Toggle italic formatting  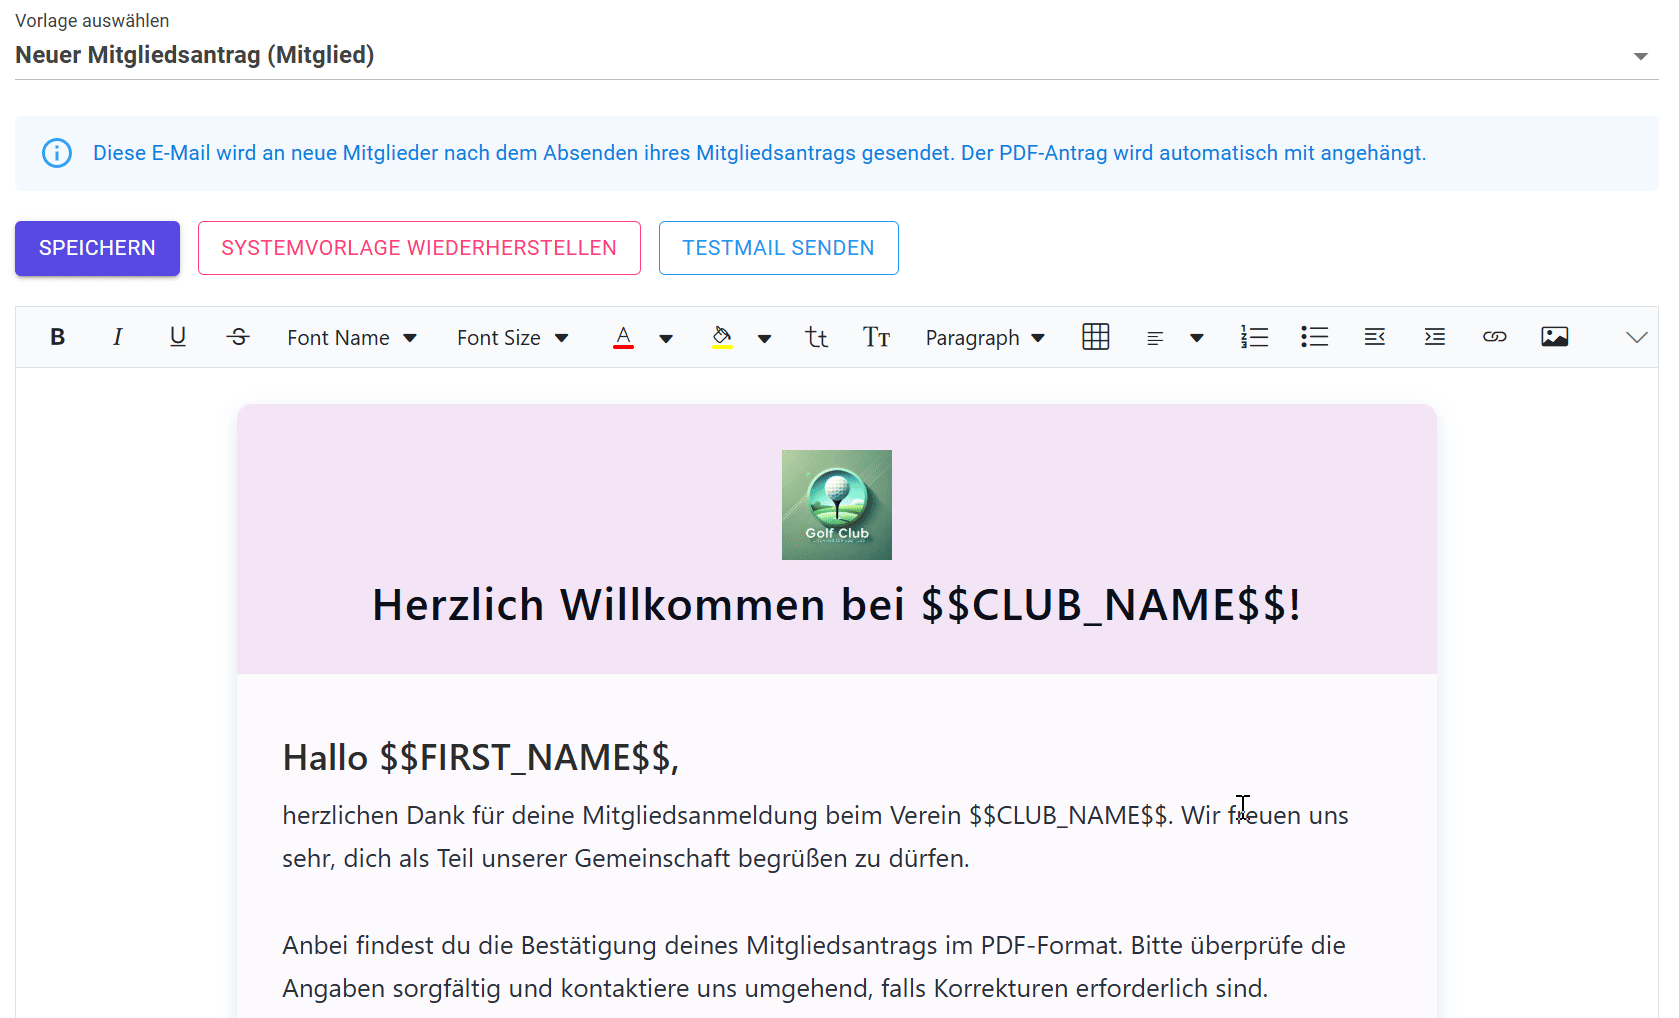(118, 337)
